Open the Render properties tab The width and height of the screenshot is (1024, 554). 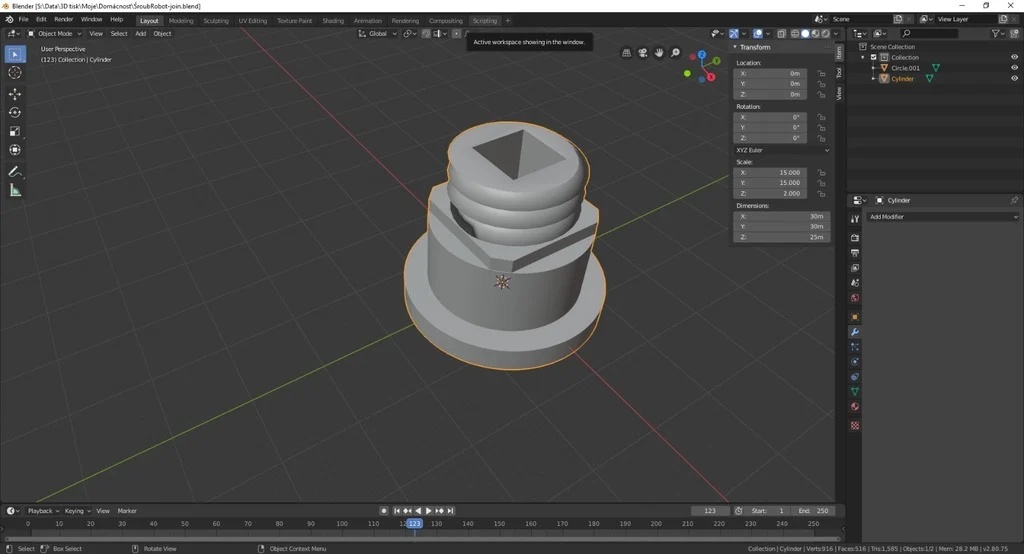855,238
